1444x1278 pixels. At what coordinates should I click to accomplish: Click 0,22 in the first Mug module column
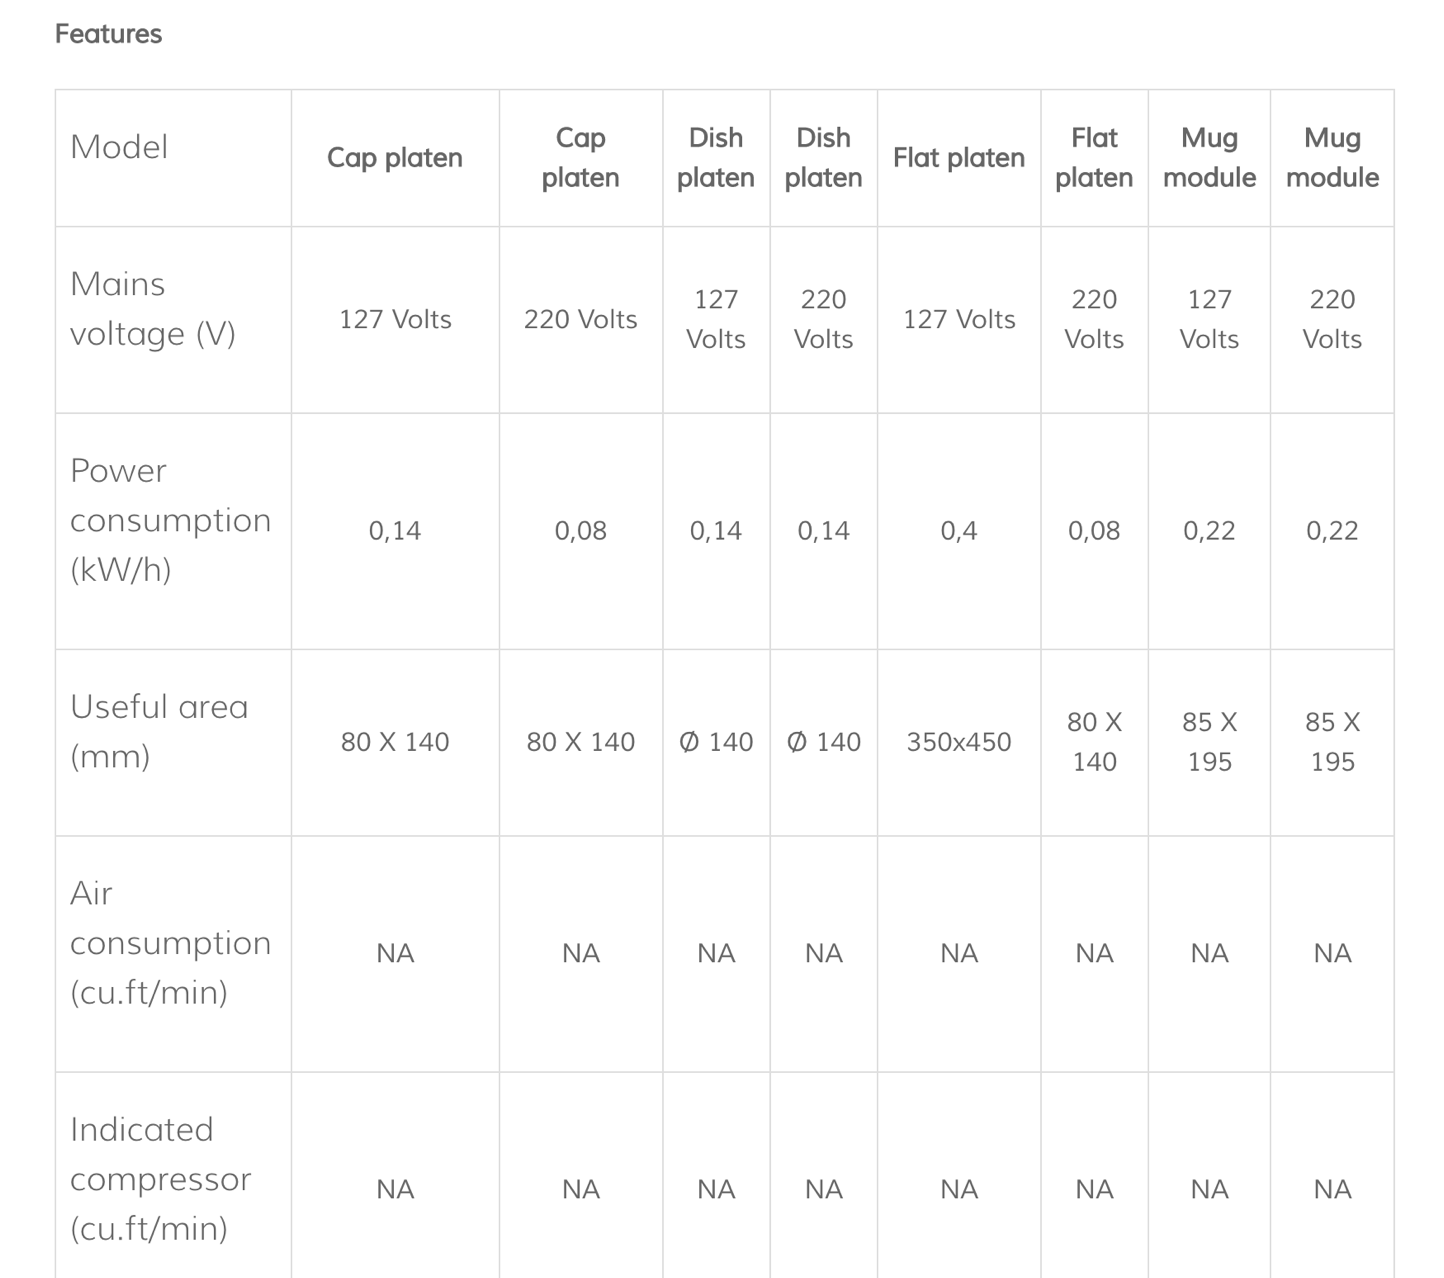tap(1208, 531)
